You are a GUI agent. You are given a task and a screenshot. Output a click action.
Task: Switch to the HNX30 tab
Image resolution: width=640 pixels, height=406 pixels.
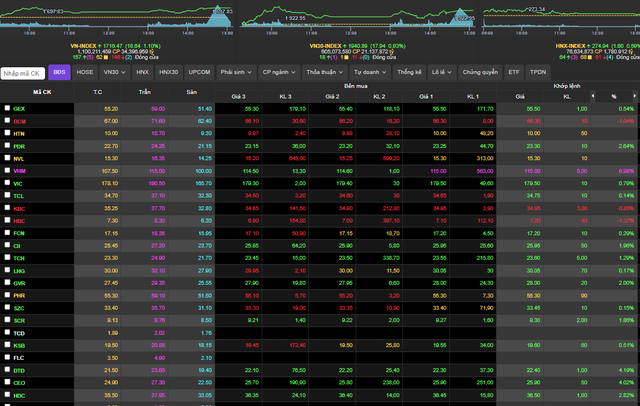(x=168, y=73)
